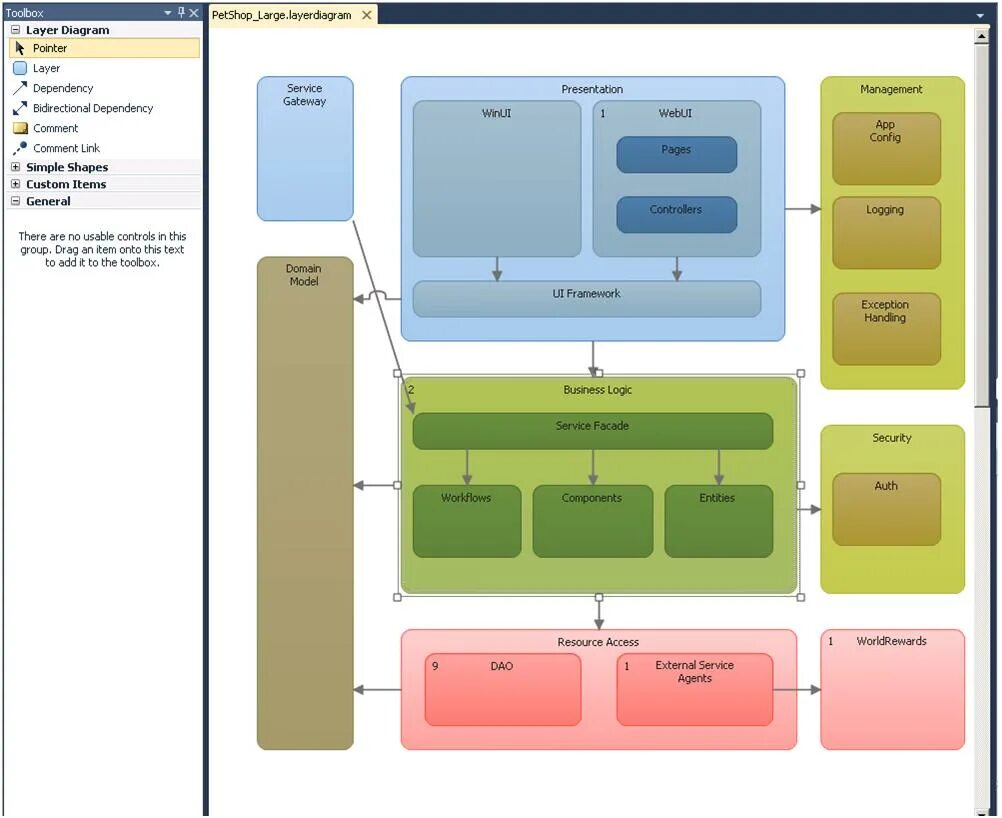This screenshot has width=1002, height=818.
Task: Select the Service Facade layer
Action: 592,431
